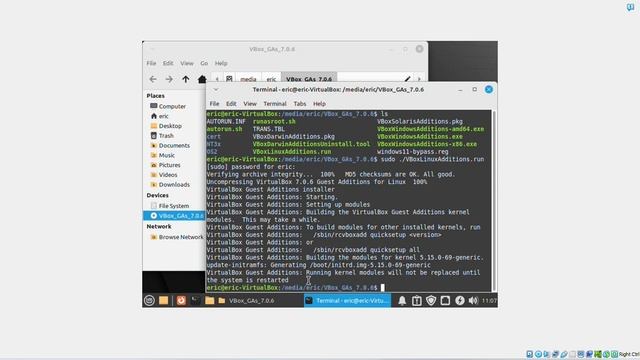
Task: Open the Linux Mint start menu
Action: coord(149,300)
